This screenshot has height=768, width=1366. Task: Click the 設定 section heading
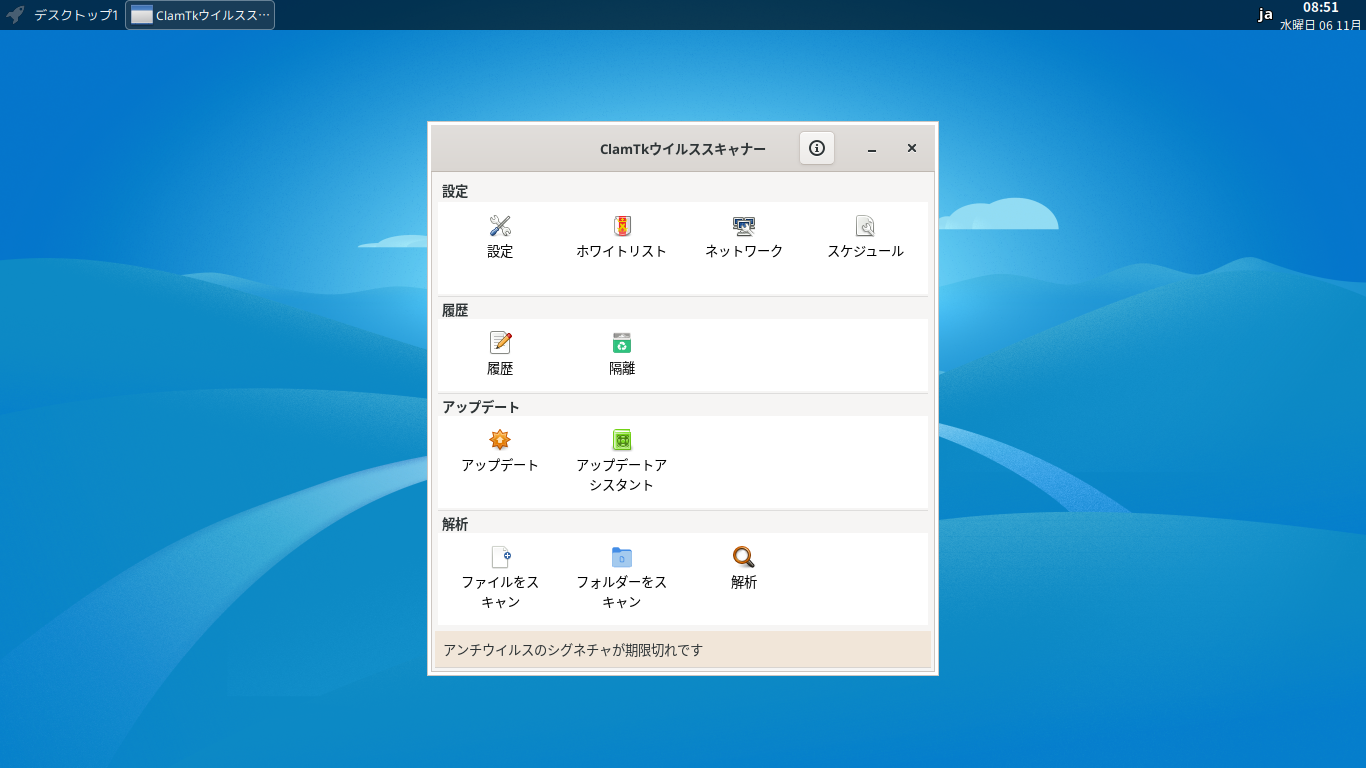[455, 191]
